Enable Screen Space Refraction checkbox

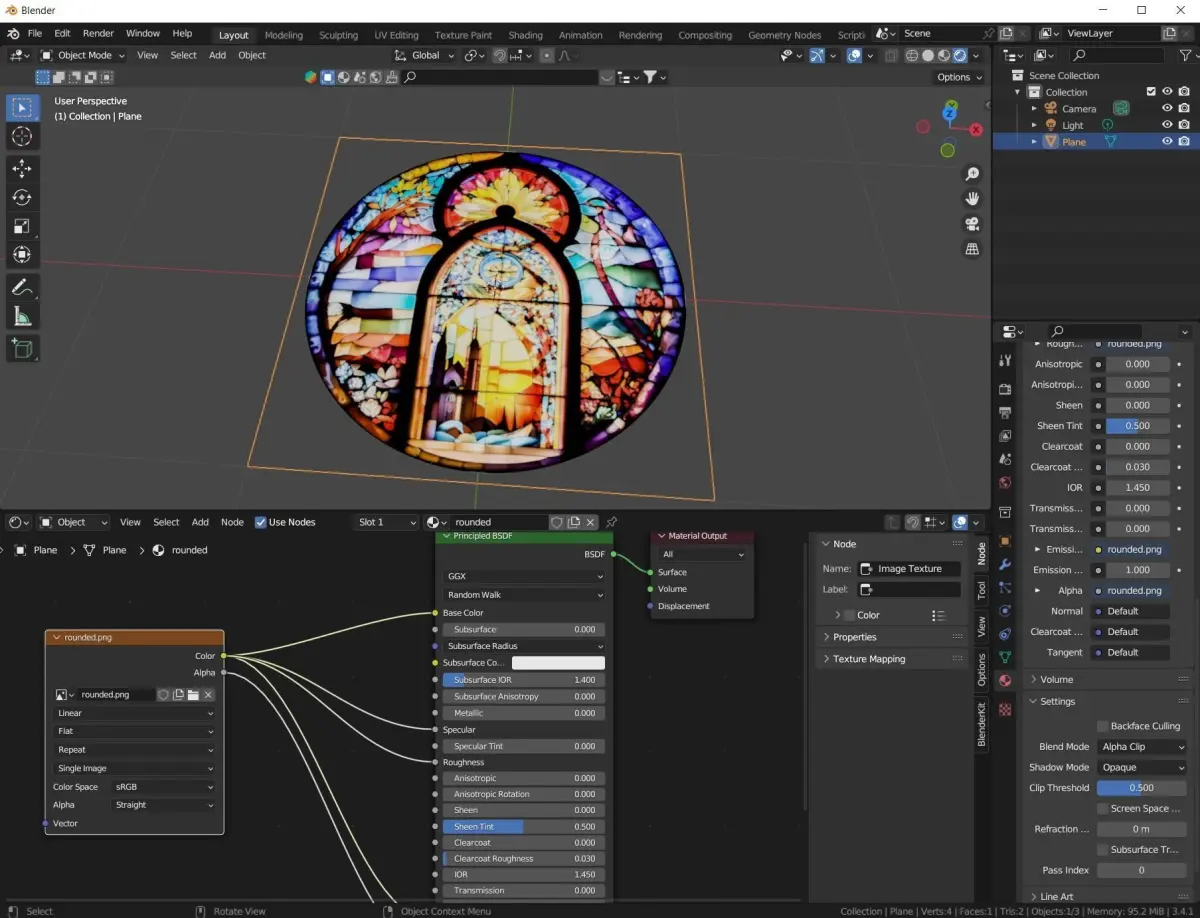[1102, 808]
